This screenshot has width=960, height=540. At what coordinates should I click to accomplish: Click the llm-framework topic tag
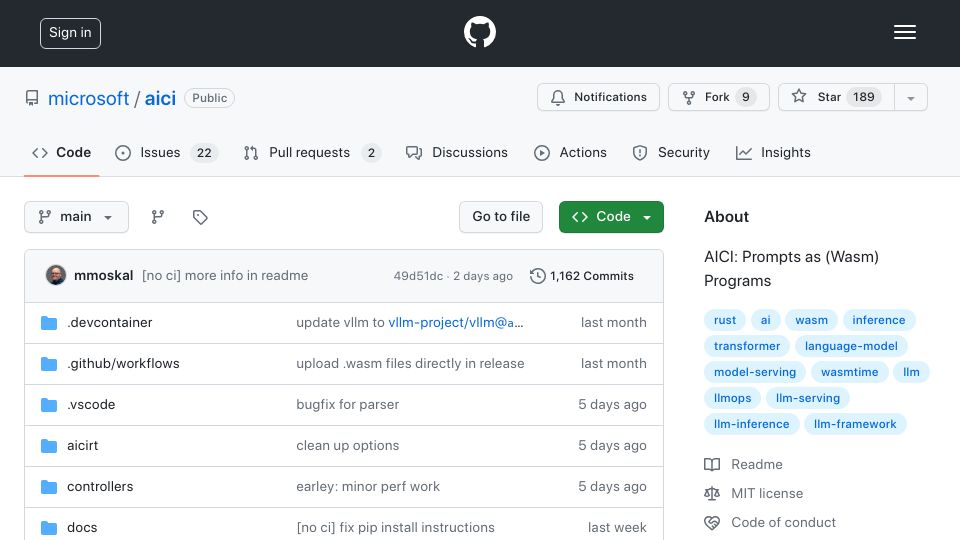[x=855, y=424]
